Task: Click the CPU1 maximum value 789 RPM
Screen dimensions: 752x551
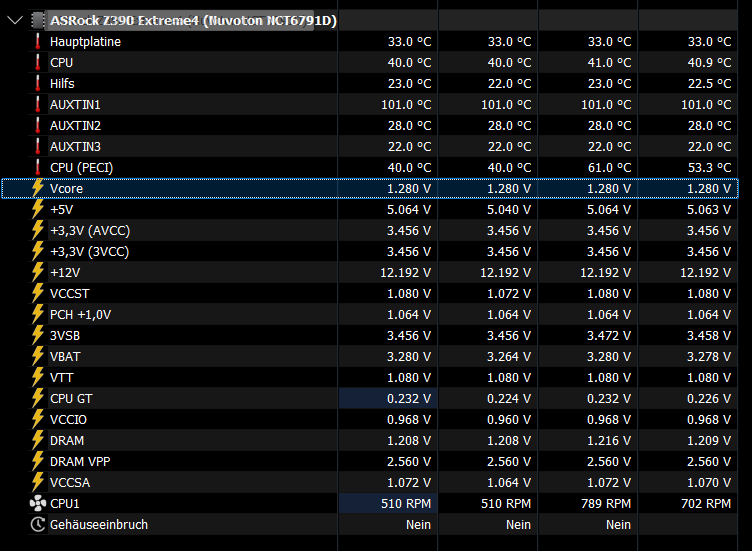Action: [x=606, y=504]
